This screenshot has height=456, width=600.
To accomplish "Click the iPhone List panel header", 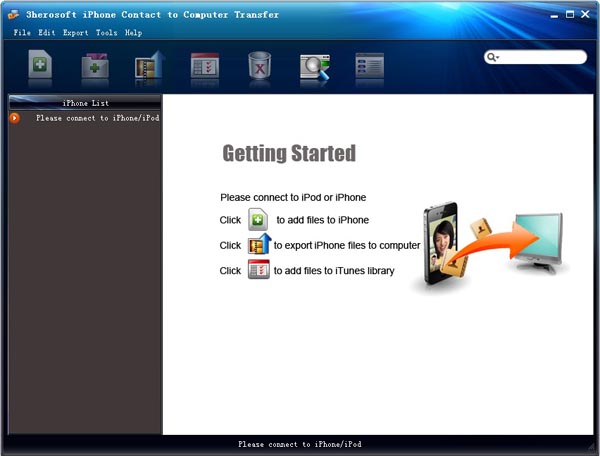I will pos(85,103).
